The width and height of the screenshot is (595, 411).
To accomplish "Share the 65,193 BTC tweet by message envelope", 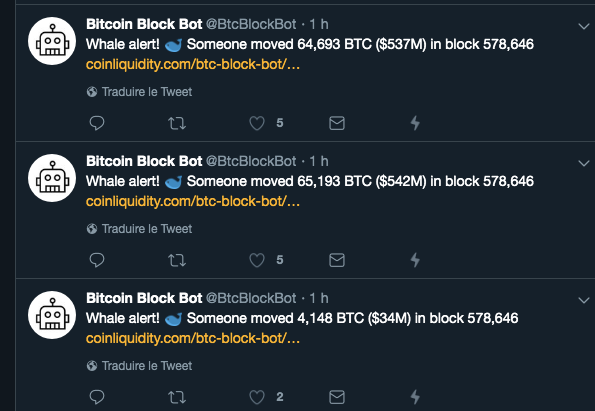I will (x=337, y=260).
